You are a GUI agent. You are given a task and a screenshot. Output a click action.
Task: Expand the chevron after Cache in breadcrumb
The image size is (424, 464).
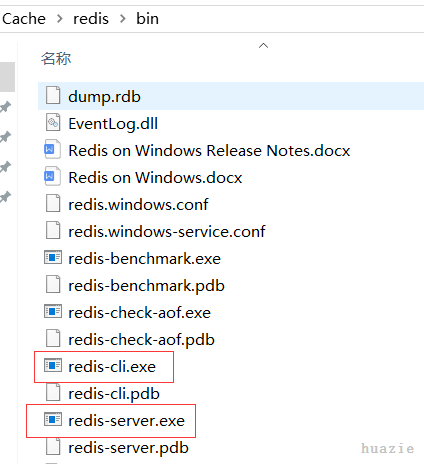tap(60, 19)
